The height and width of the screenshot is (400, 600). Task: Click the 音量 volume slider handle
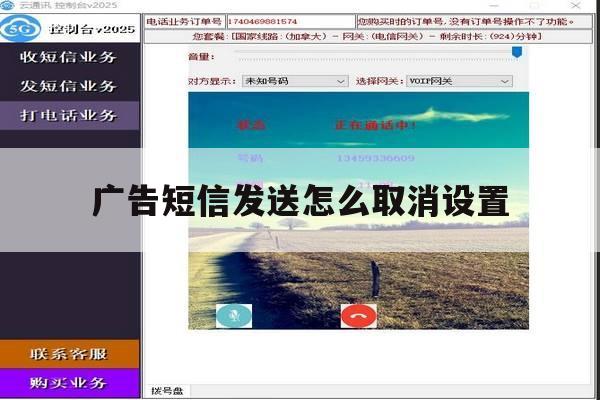point(517,52)
